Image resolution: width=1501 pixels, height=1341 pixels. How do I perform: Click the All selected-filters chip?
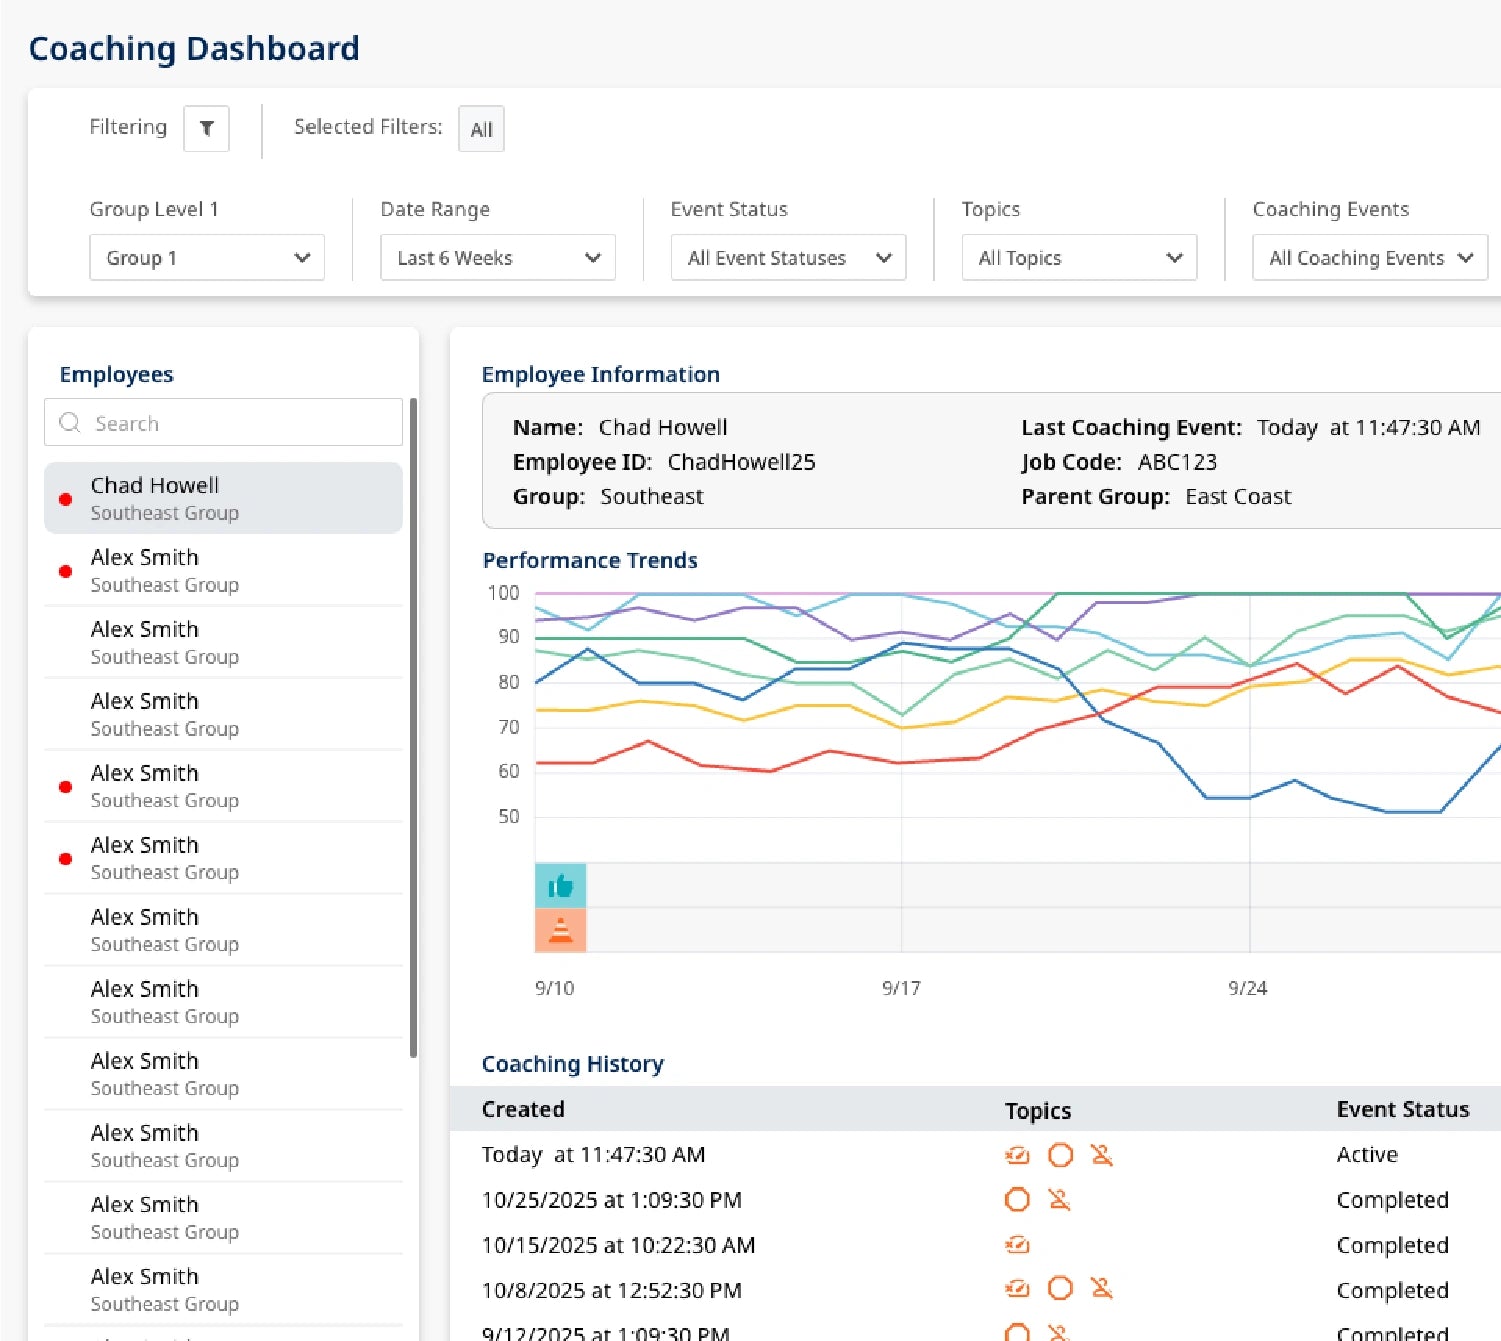pos(481,129)
